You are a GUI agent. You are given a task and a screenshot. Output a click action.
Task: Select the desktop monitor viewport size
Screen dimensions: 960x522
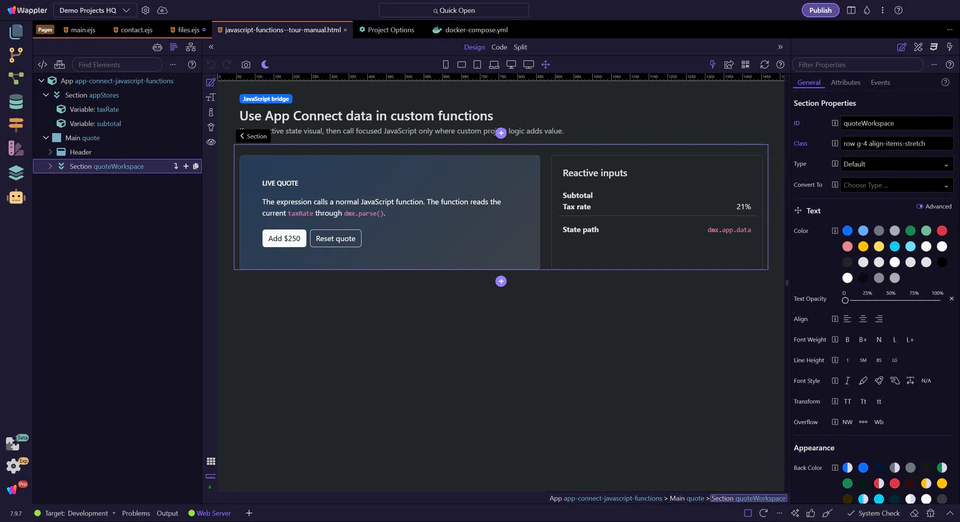tap(511, 64)
